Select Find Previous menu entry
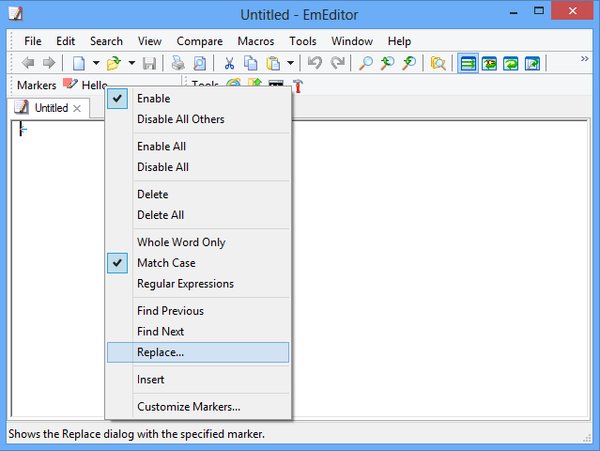The image size is (600, 451). pos(198,311)
